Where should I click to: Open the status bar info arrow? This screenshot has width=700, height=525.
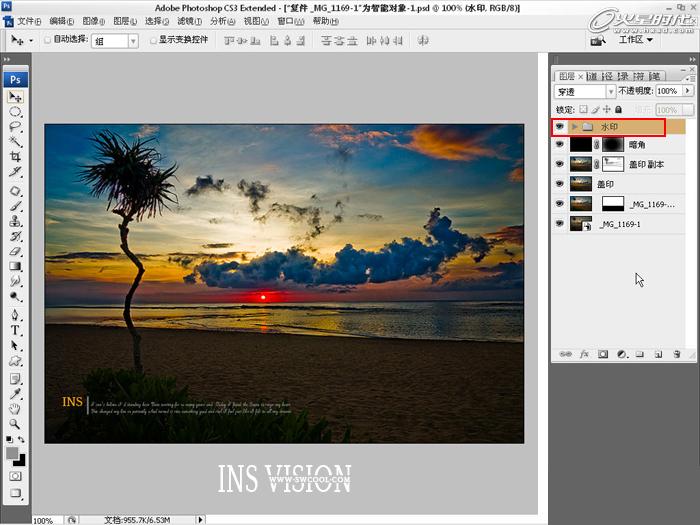[x=200, y=520]
